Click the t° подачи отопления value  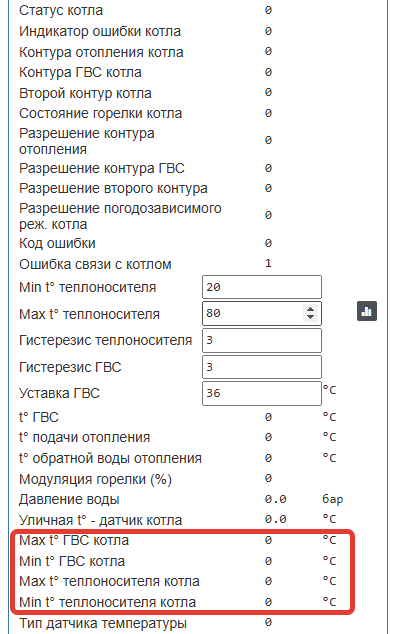pos(268,437)
